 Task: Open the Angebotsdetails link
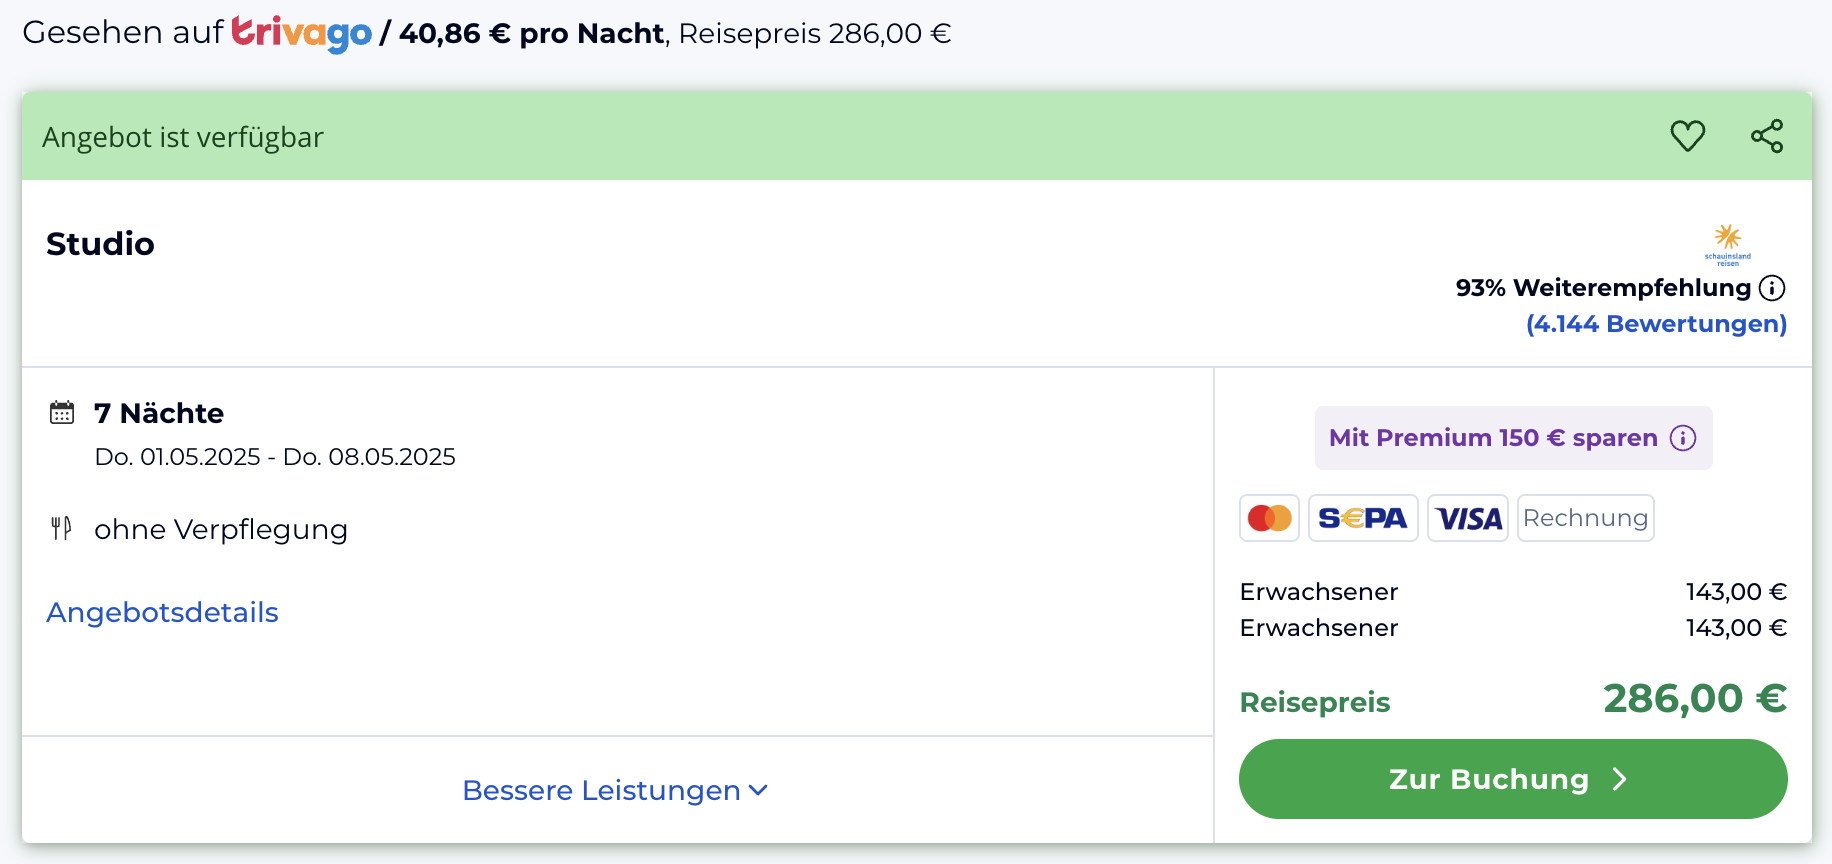pyautogui.click(x=162, y=612)
